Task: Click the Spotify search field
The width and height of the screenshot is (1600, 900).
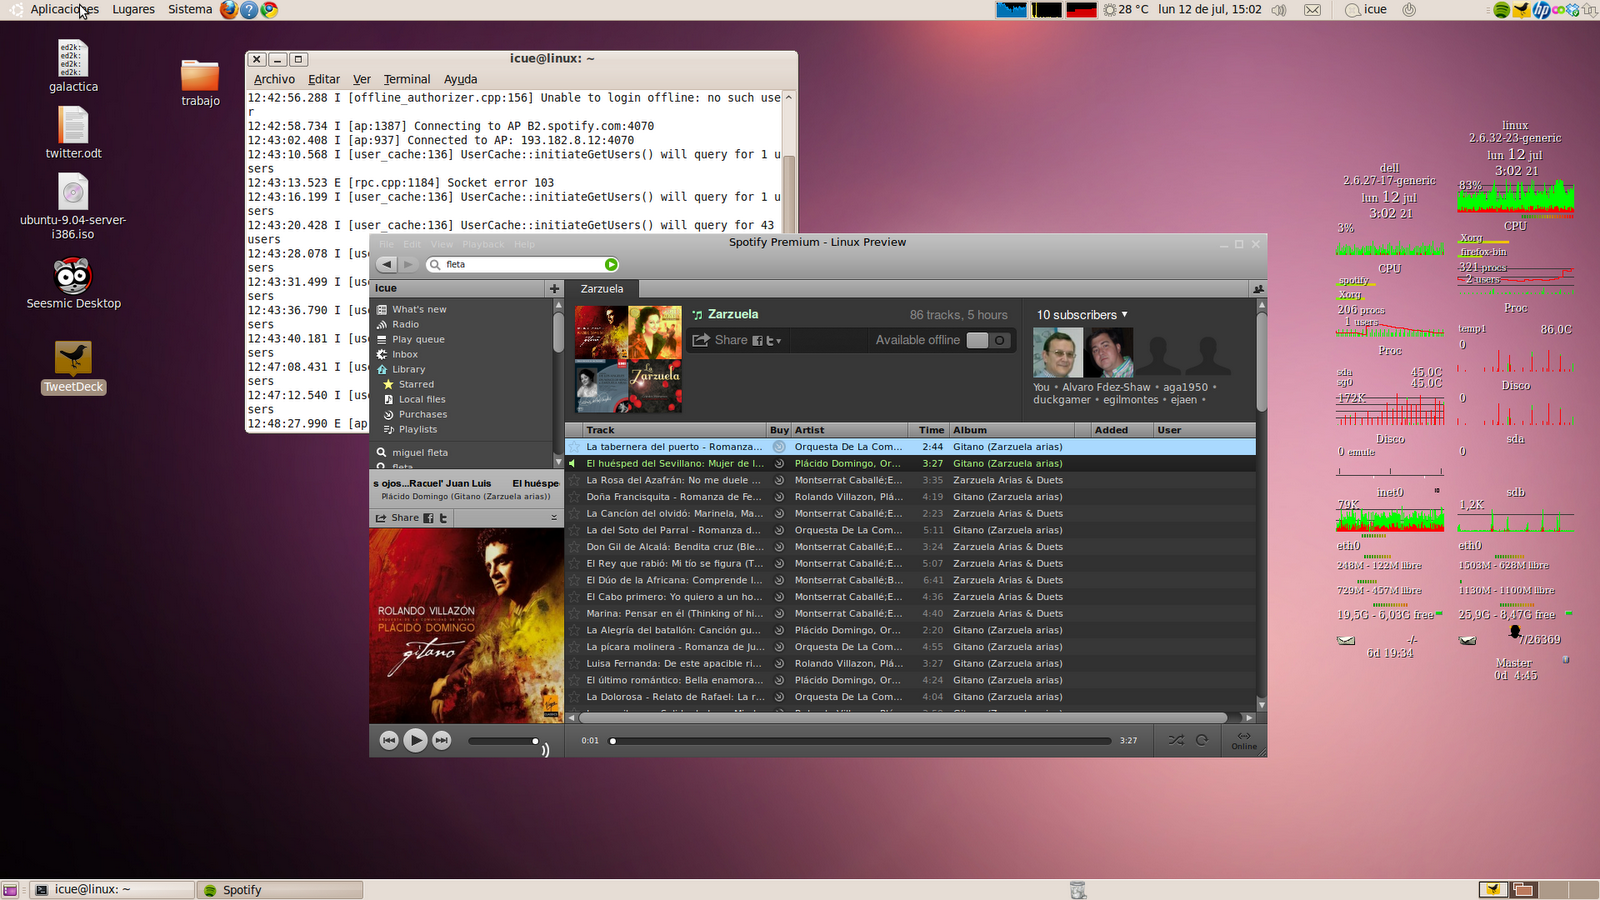Action: tap(522, 264)
